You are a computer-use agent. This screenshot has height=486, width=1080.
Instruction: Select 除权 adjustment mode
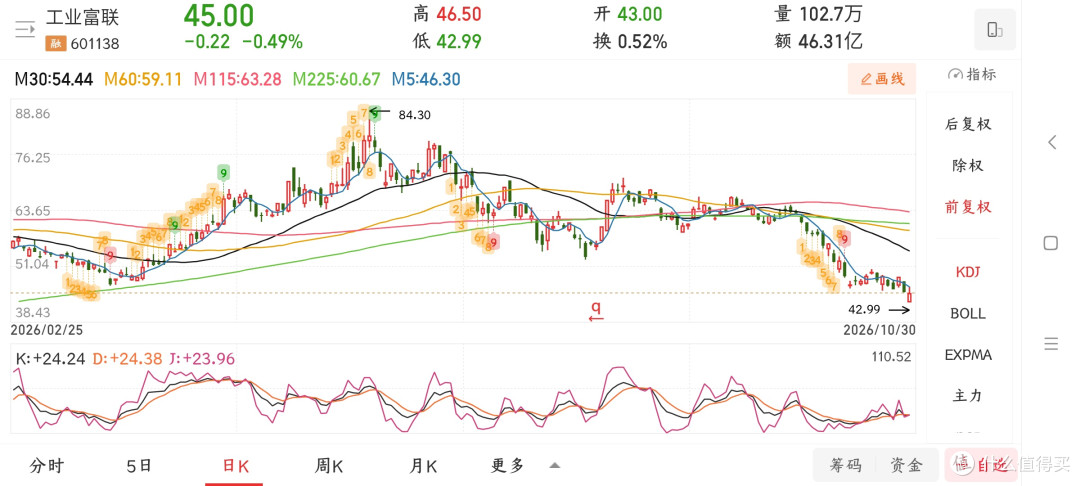[968, 165]
